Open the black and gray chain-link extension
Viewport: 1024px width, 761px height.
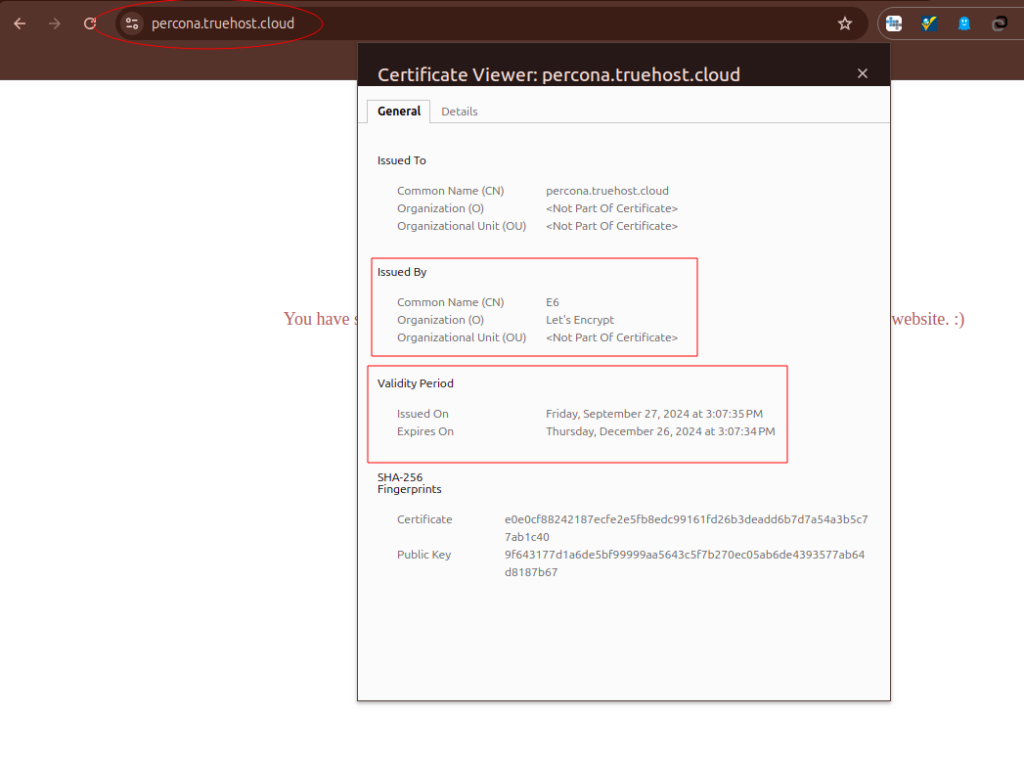[999, 24]
